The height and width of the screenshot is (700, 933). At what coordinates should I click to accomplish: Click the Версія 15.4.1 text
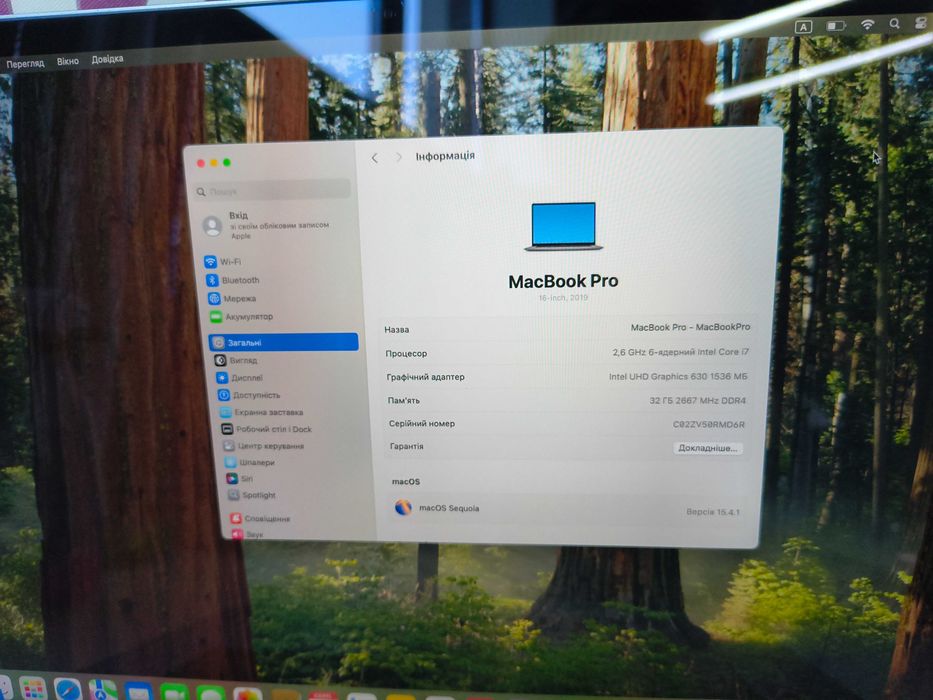tap(713, 512)
